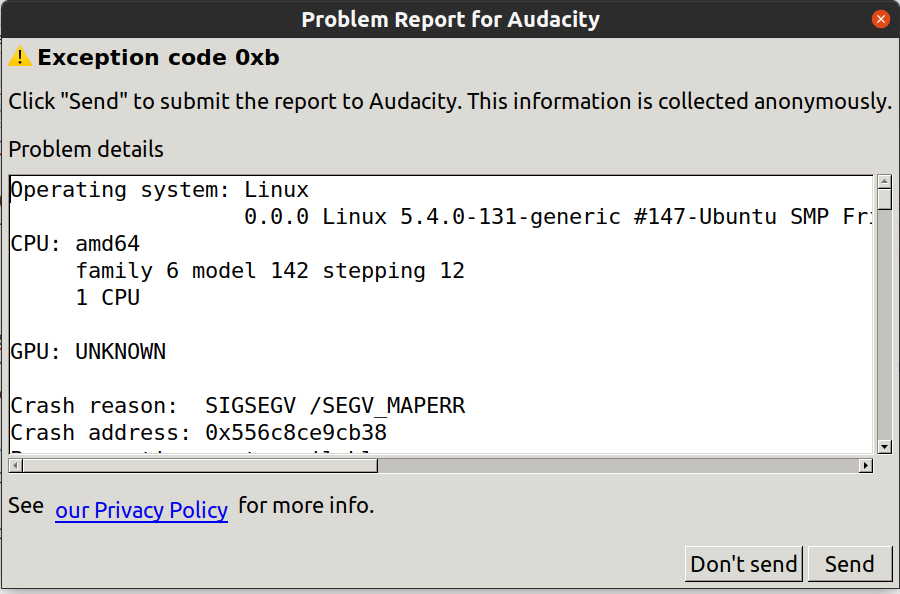This screenshot has width=900, height=594.
Task: Click the horizontal scrollbar right arrow
Action: [866, 465]
